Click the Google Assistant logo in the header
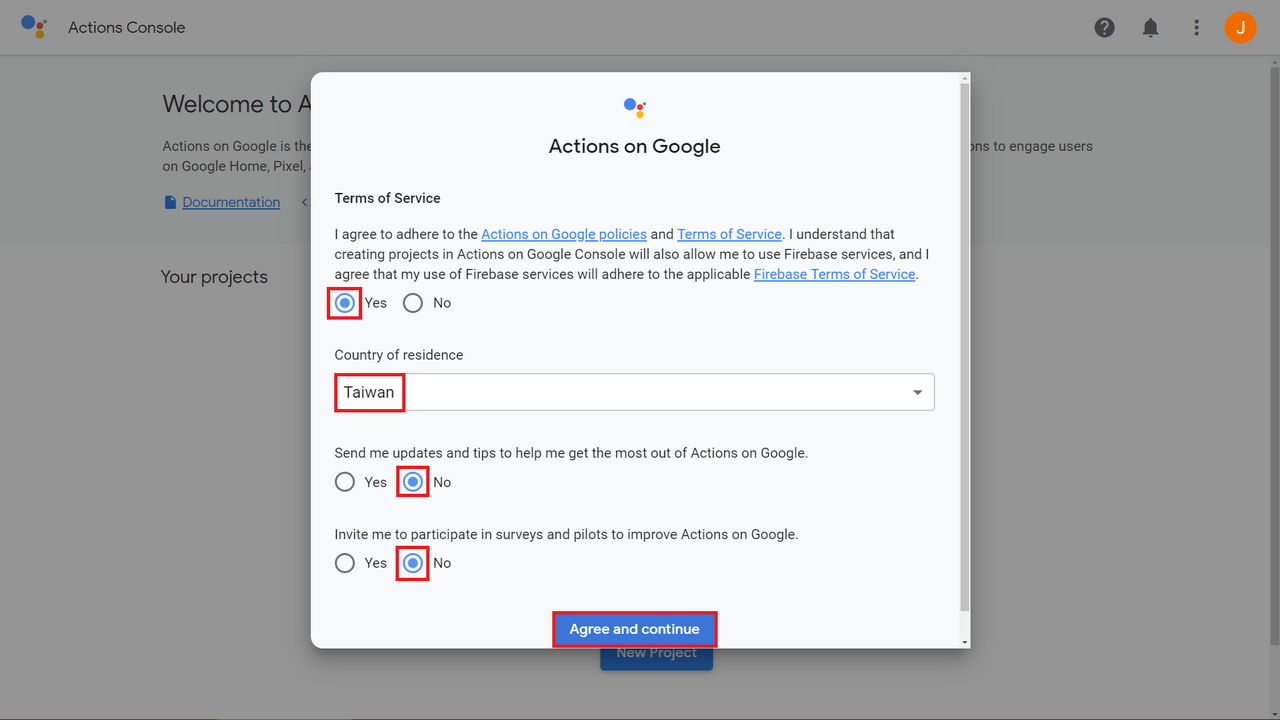 34,27
